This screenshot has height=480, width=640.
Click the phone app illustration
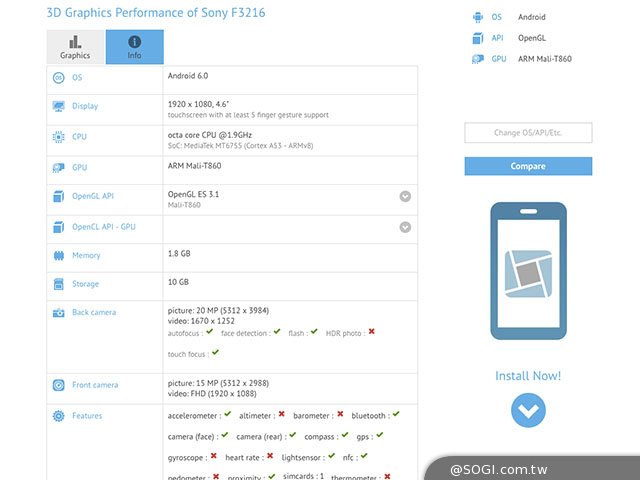[529, 271]
